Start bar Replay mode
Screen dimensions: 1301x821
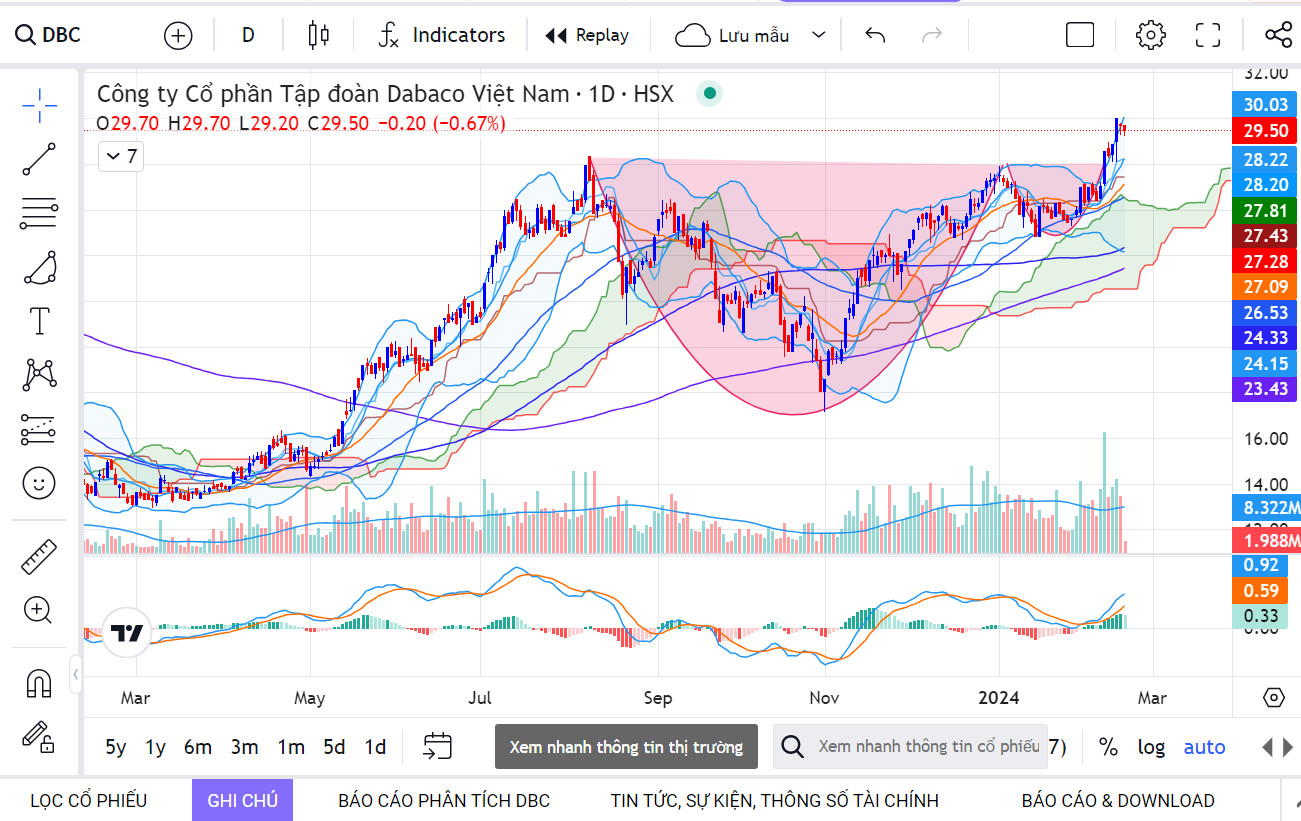(x=586, y=35)
